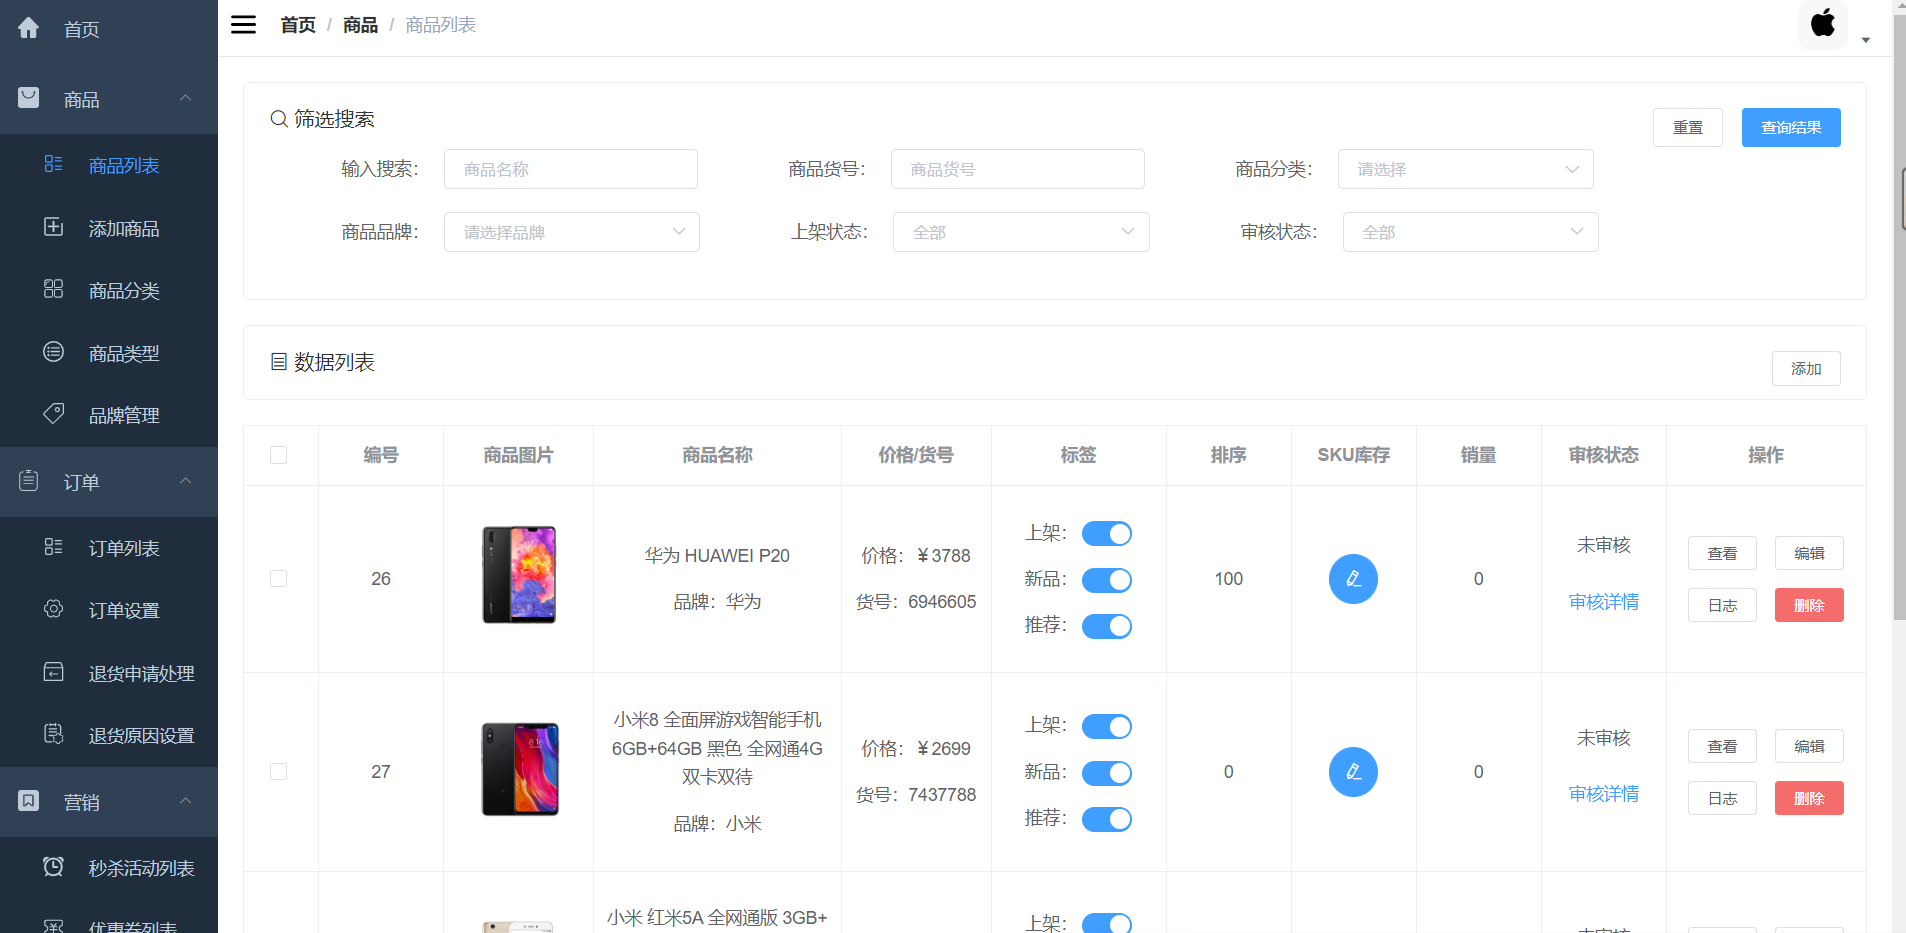Collapse the 订单 sidebar section chevron
Screen dimensions: 1906x933
pos(185,481)
